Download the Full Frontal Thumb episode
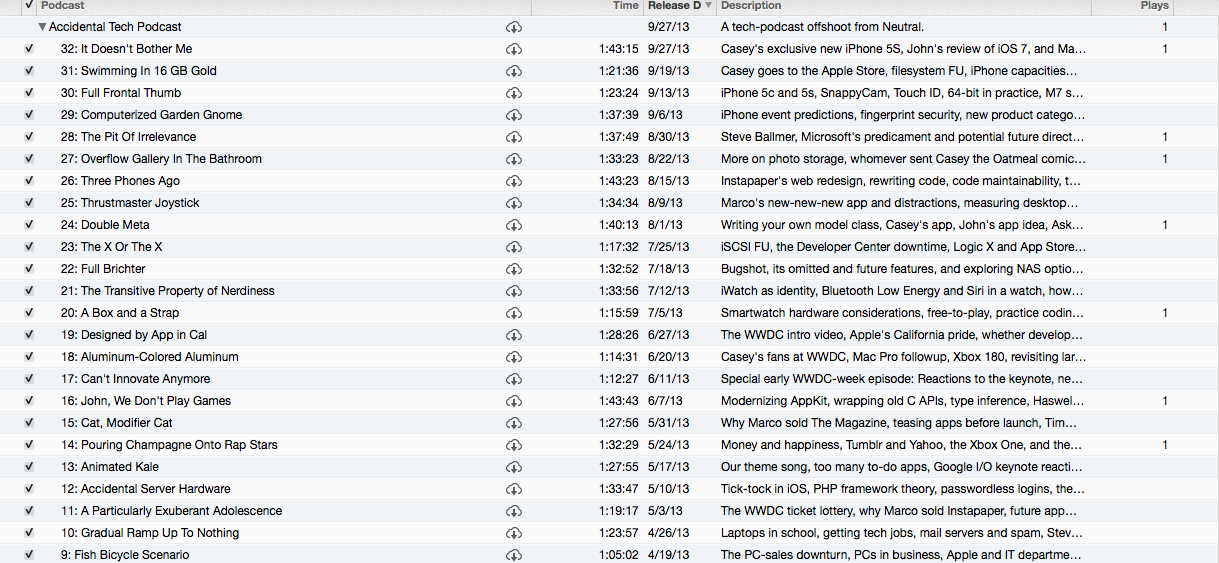The height and width of the screenshot is (563, 1219). click(514, 93)
